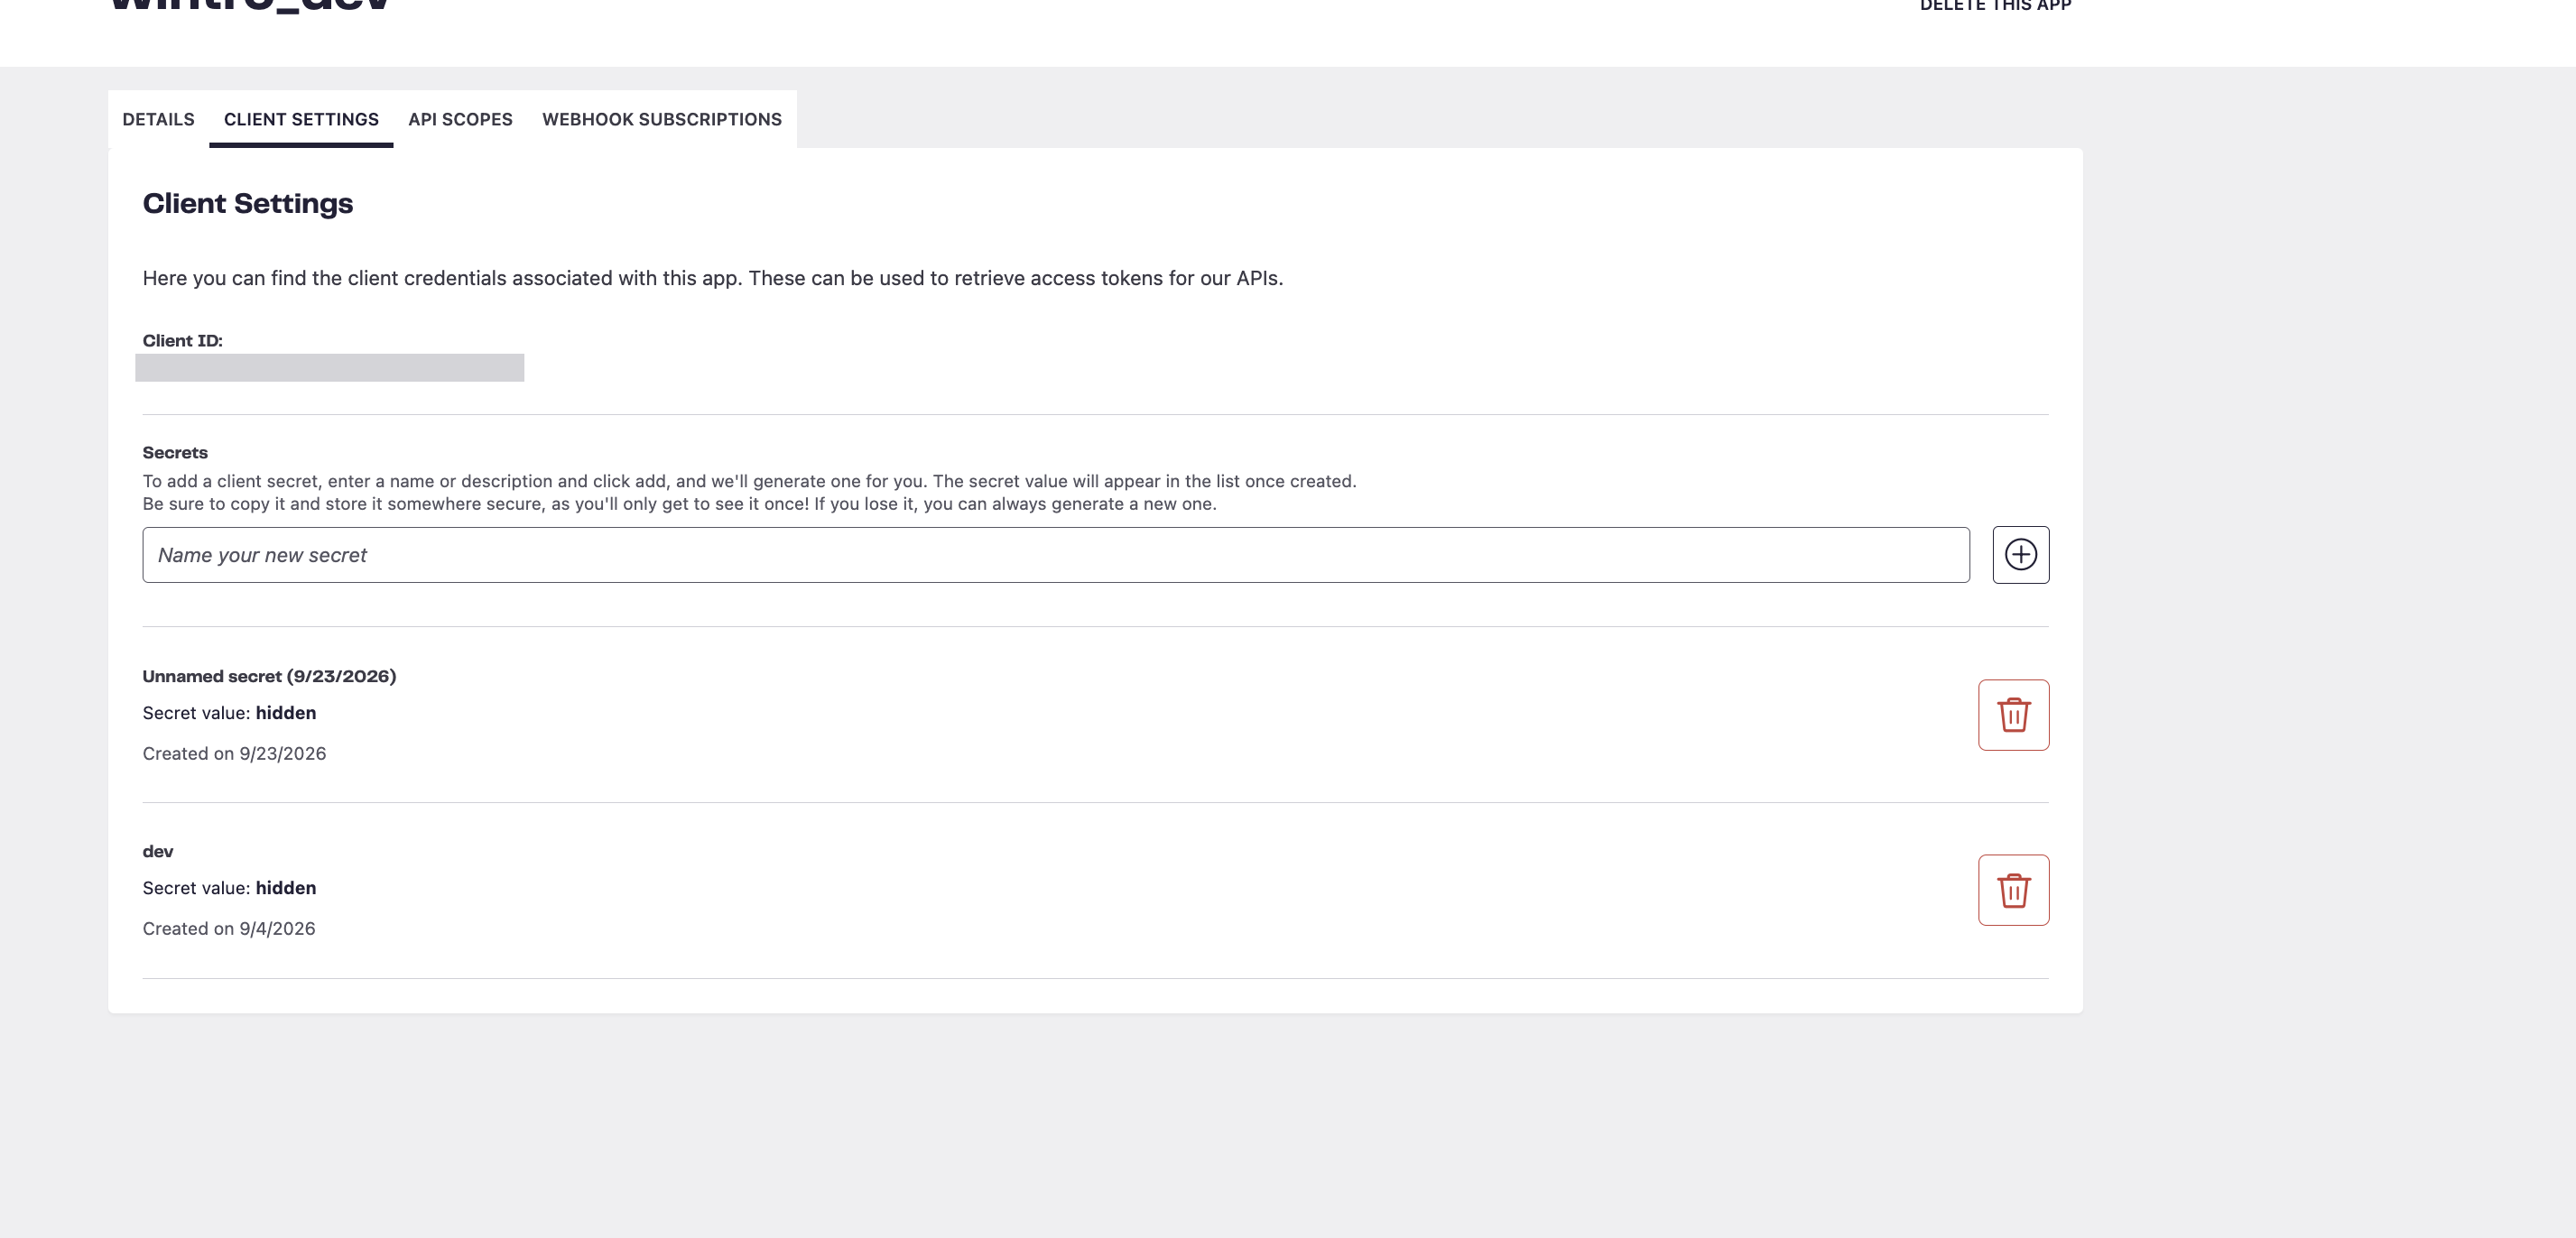
Task: Switch to the Details tab
Action: coord(158,119)
